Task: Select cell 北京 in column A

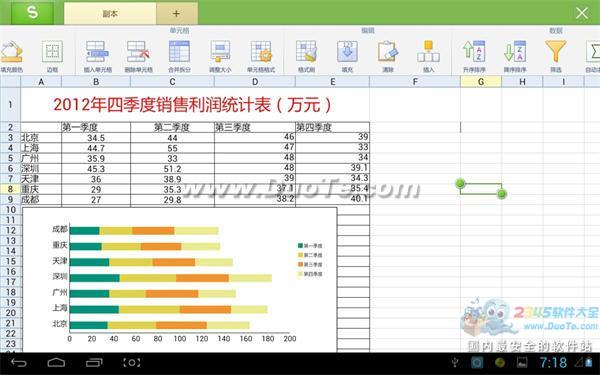Action: 41,137
